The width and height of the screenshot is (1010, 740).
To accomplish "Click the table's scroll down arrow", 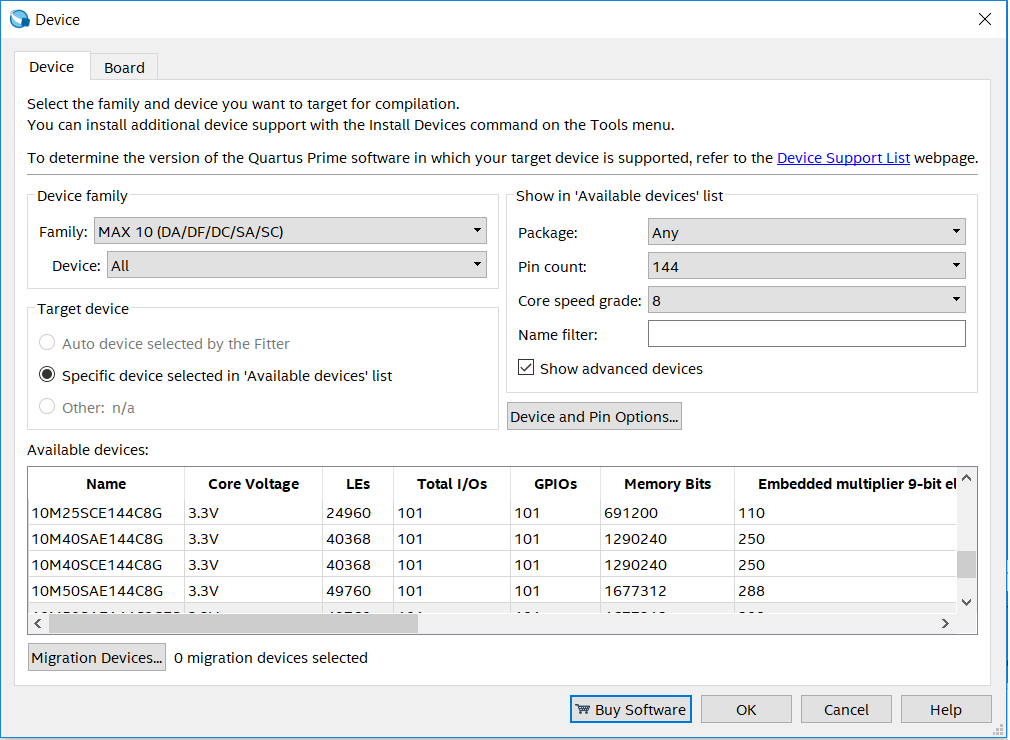I will pos(966,601).
